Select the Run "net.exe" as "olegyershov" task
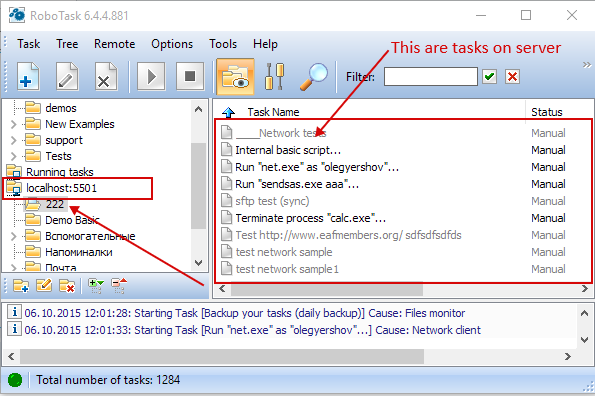This screenshot has width=595, height=396. tap(317, 167)
